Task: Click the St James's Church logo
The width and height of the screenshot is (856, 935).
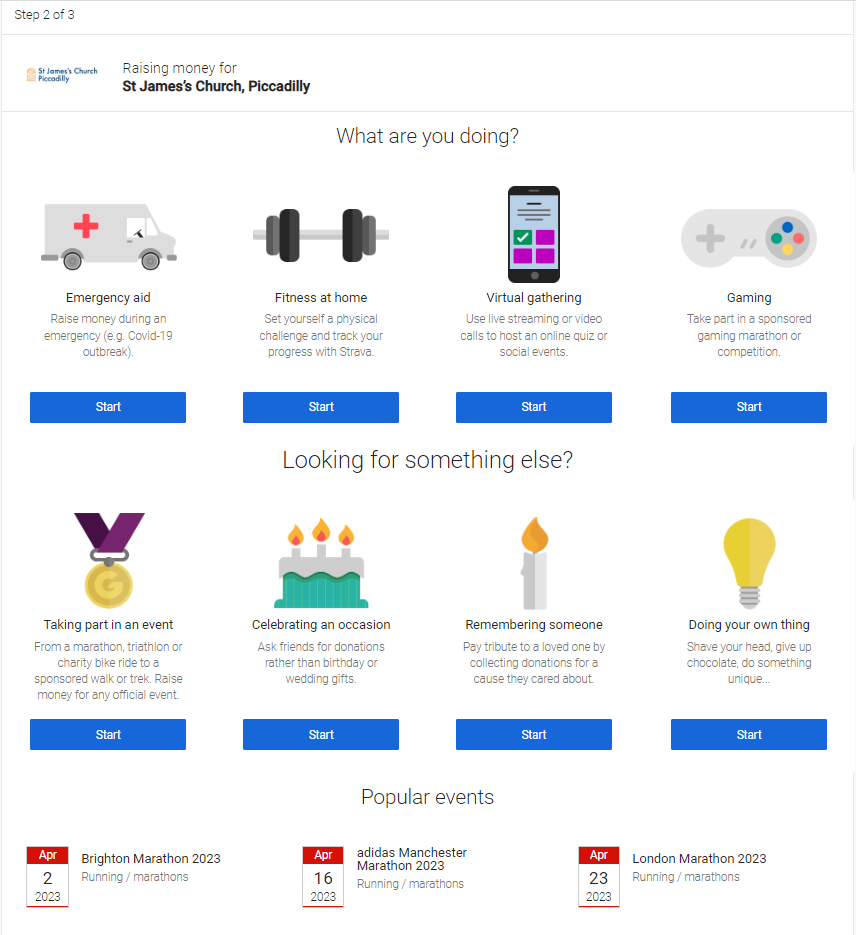Action: tap(62, 75)
